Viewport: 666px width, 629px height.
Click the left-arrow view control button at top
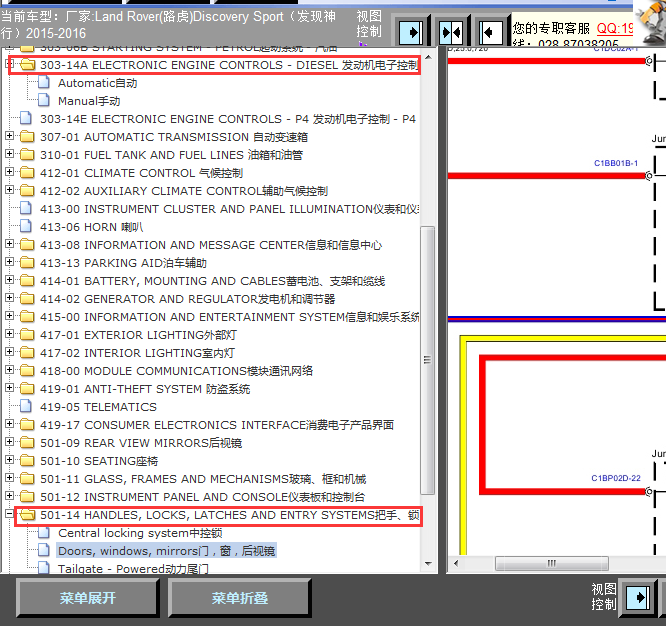click(491, 32)
